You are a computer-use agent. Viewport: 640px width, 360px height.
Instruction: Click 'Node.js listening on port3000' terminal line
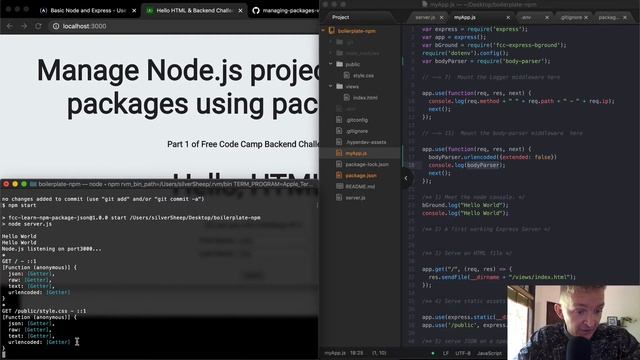51,249
